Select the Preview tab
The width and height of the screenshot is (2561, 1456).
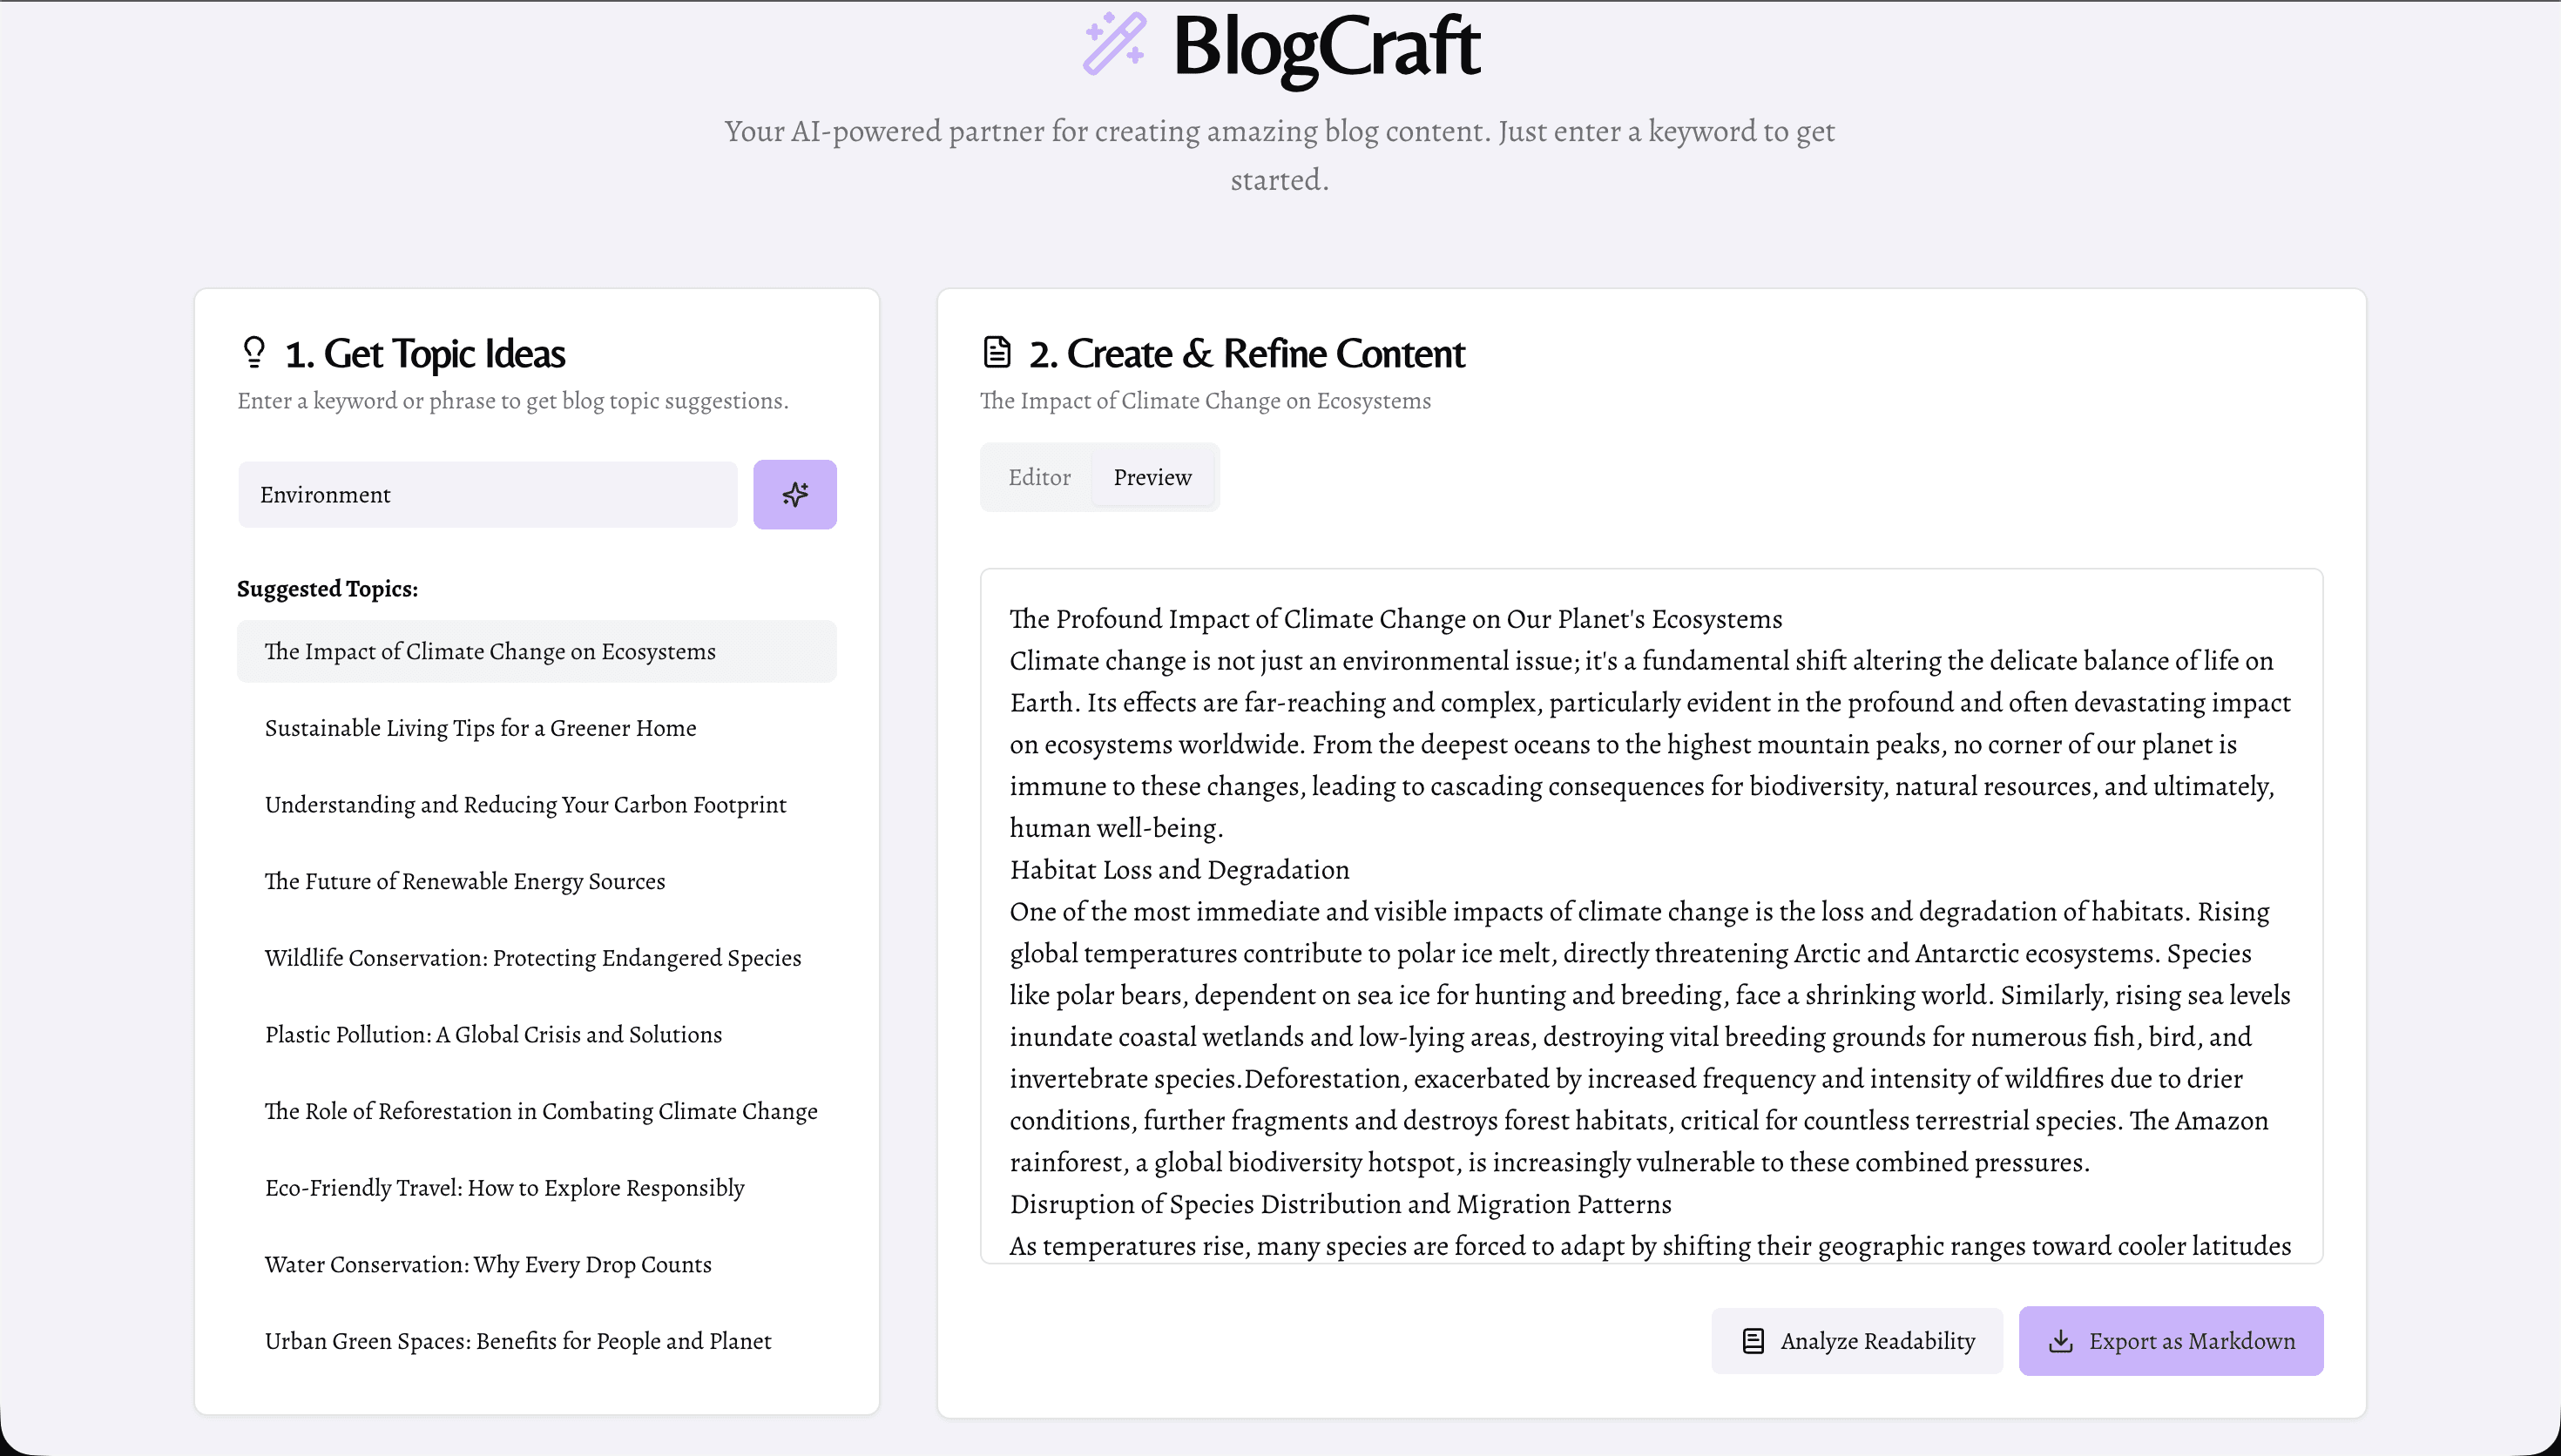click(1152, 477)
